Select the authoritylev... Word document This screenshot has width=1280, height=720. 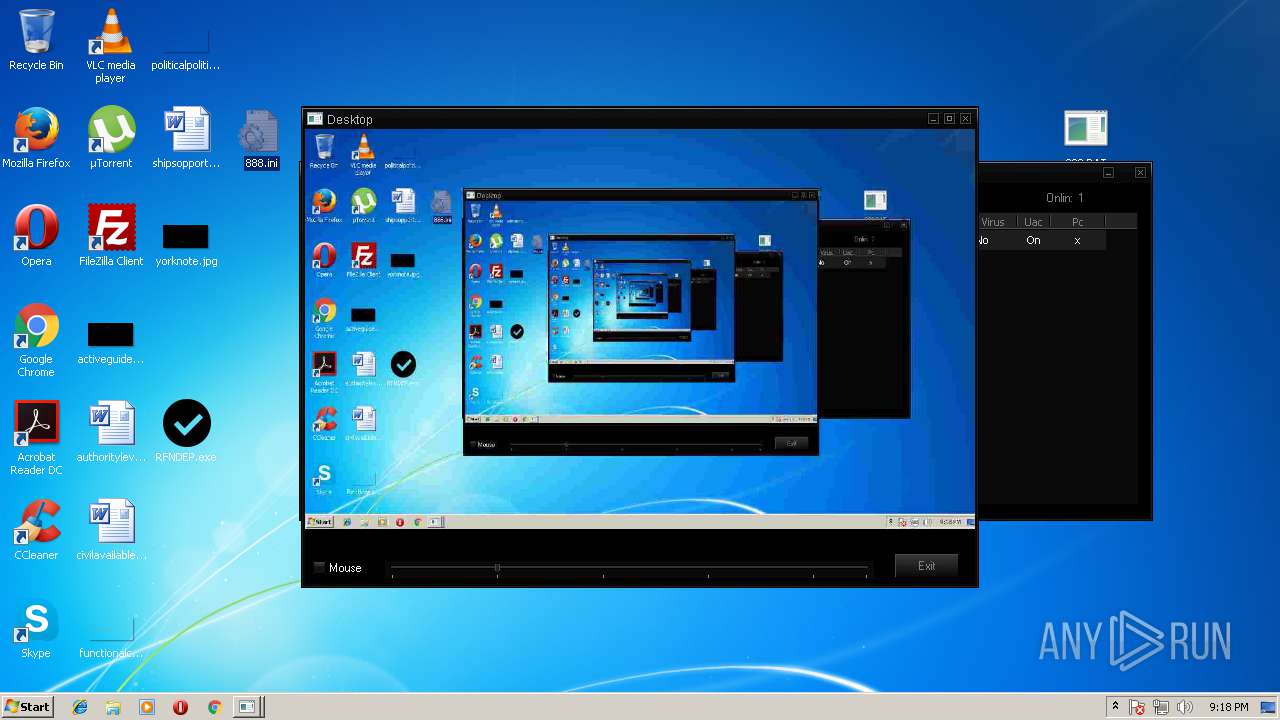pyautogui.click(x=111, y=432)
